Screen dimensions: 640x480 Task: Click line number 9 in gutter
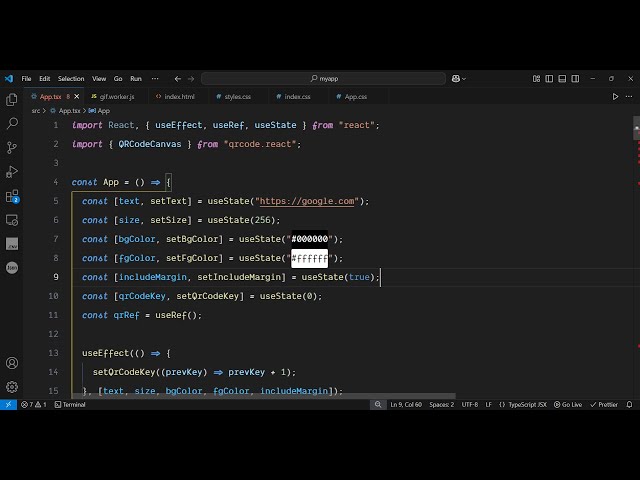[x=56, y=277]
